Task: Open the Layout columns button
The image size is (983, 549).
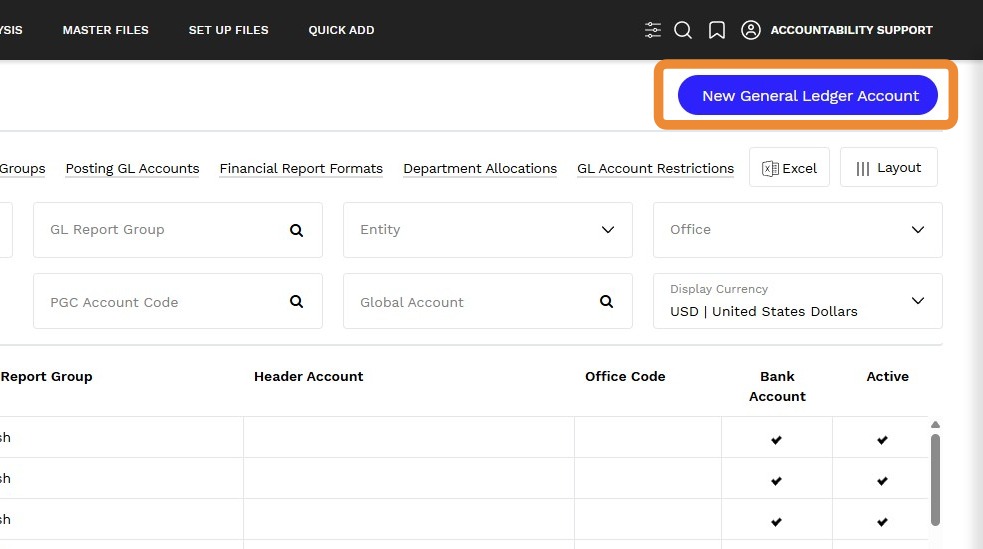Action: coord(888,168)
